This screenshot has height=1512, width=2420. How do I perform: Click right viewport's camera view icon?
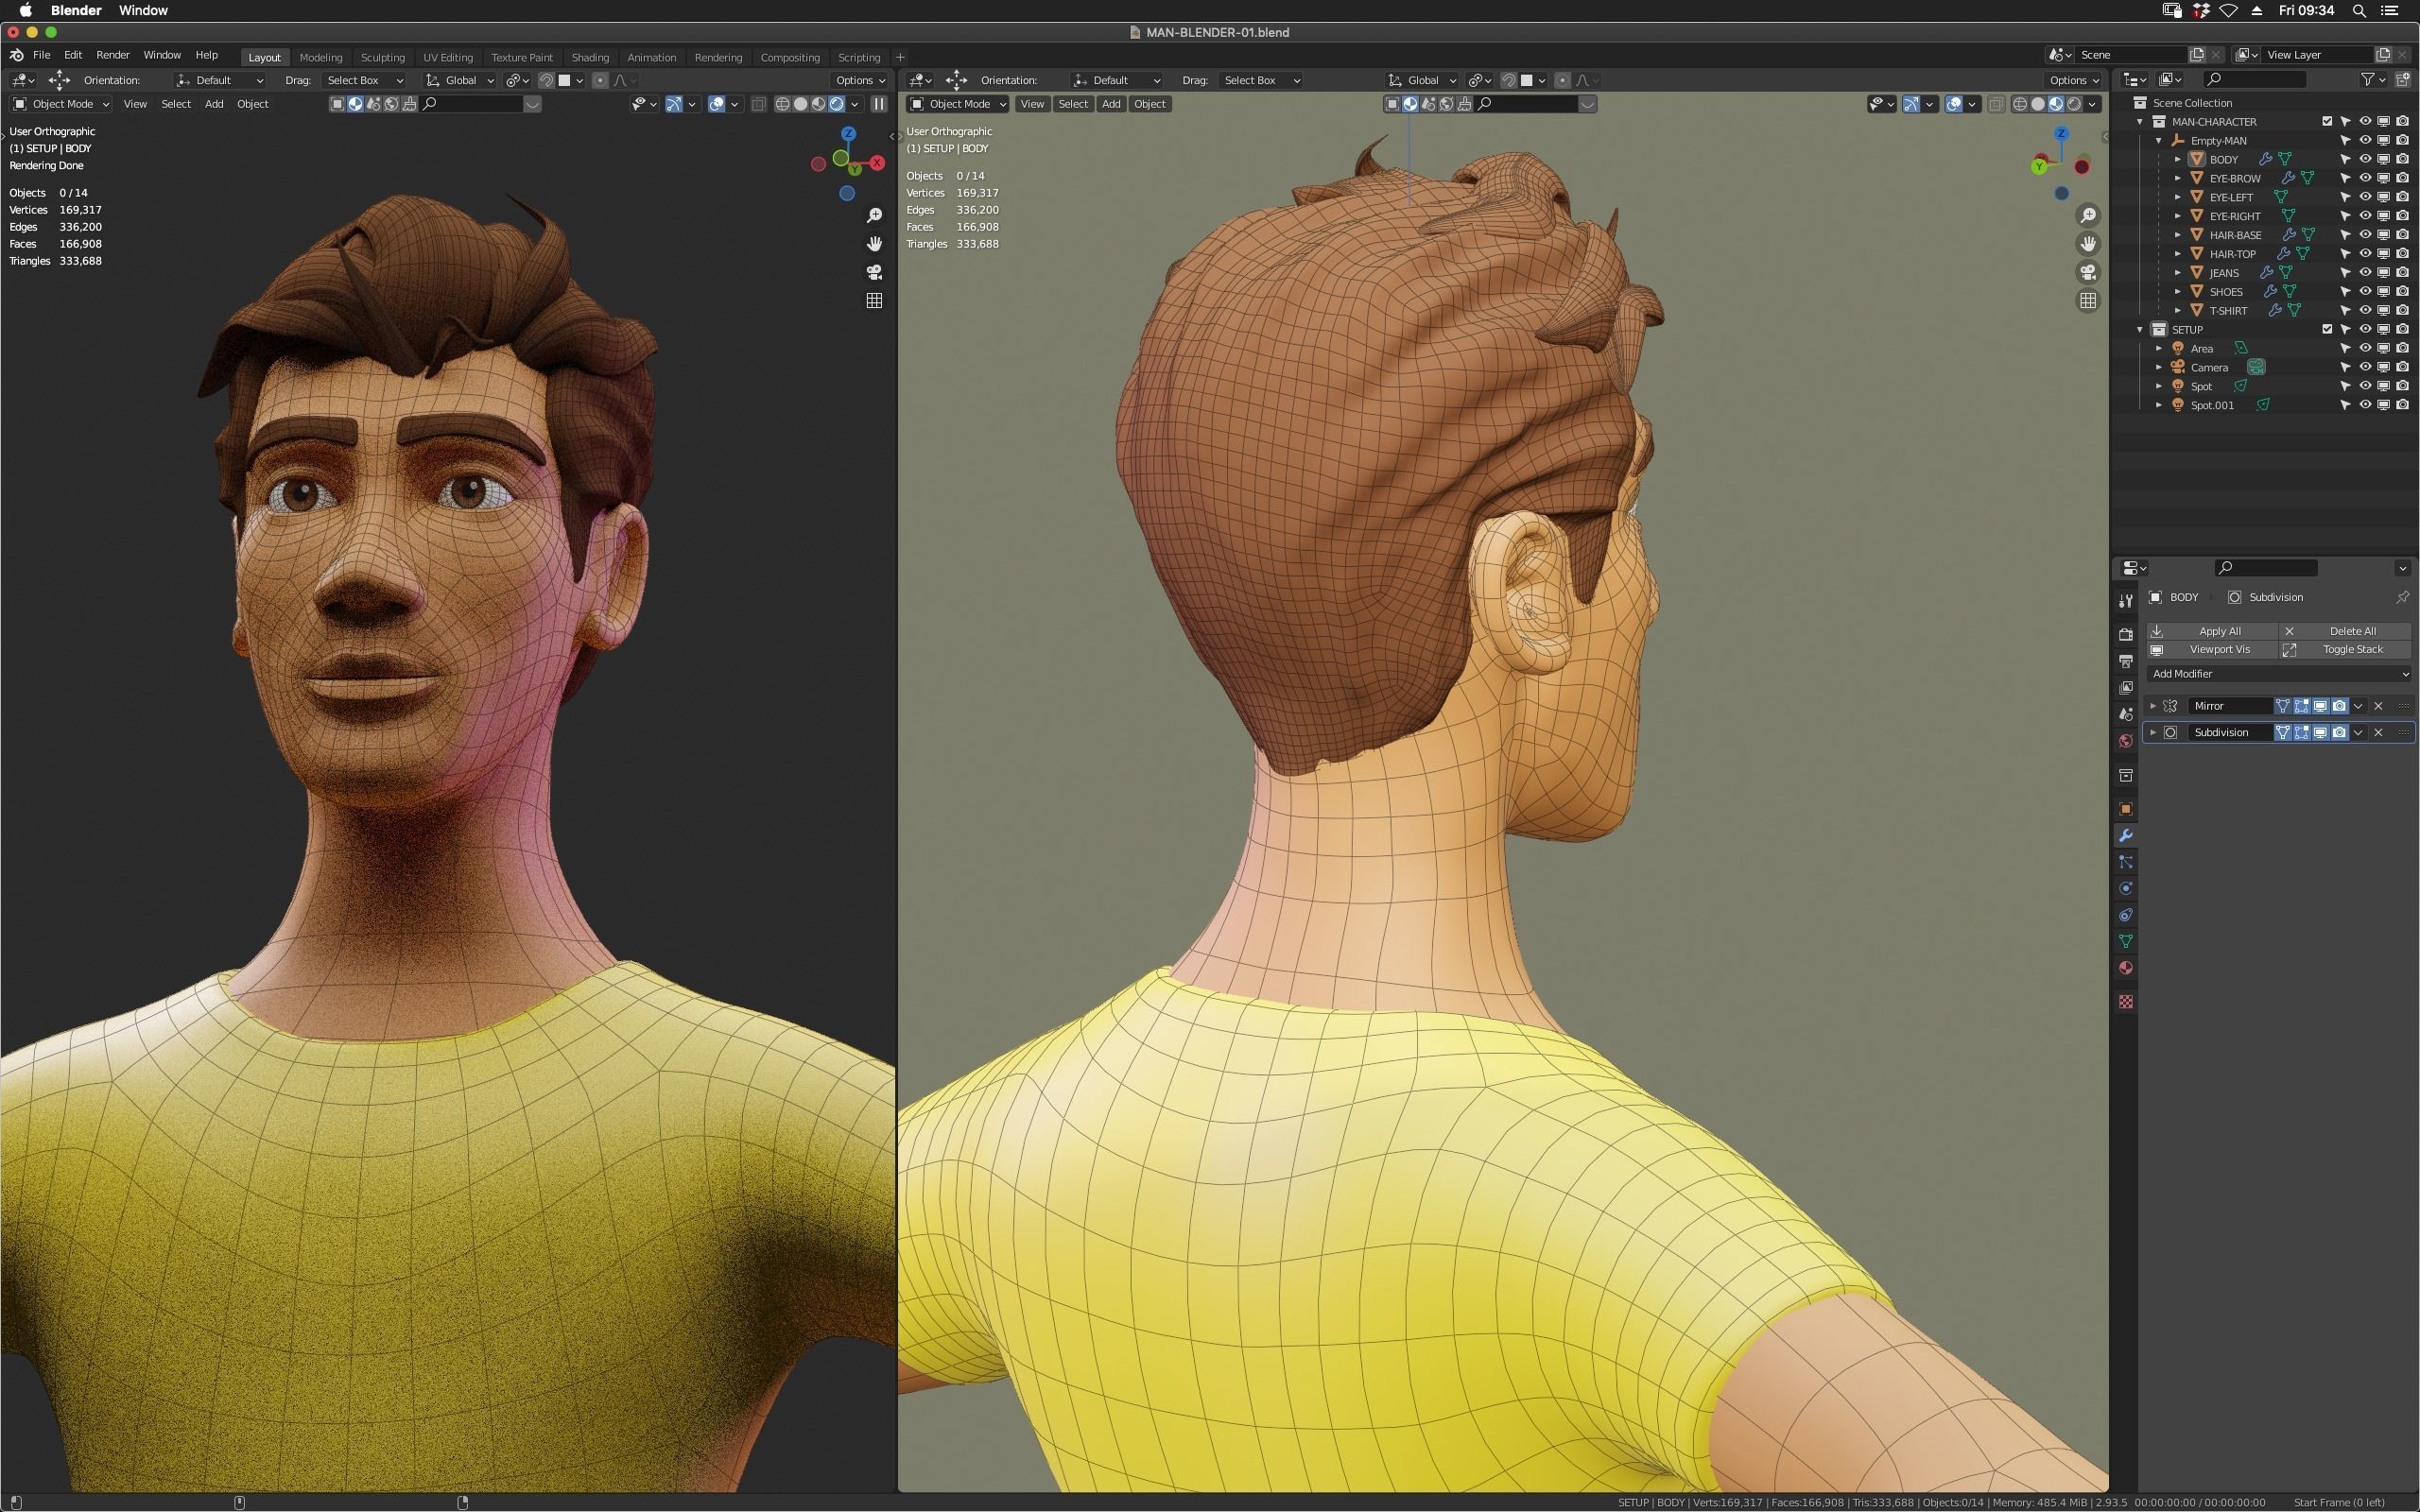[x=2088, y=272]
